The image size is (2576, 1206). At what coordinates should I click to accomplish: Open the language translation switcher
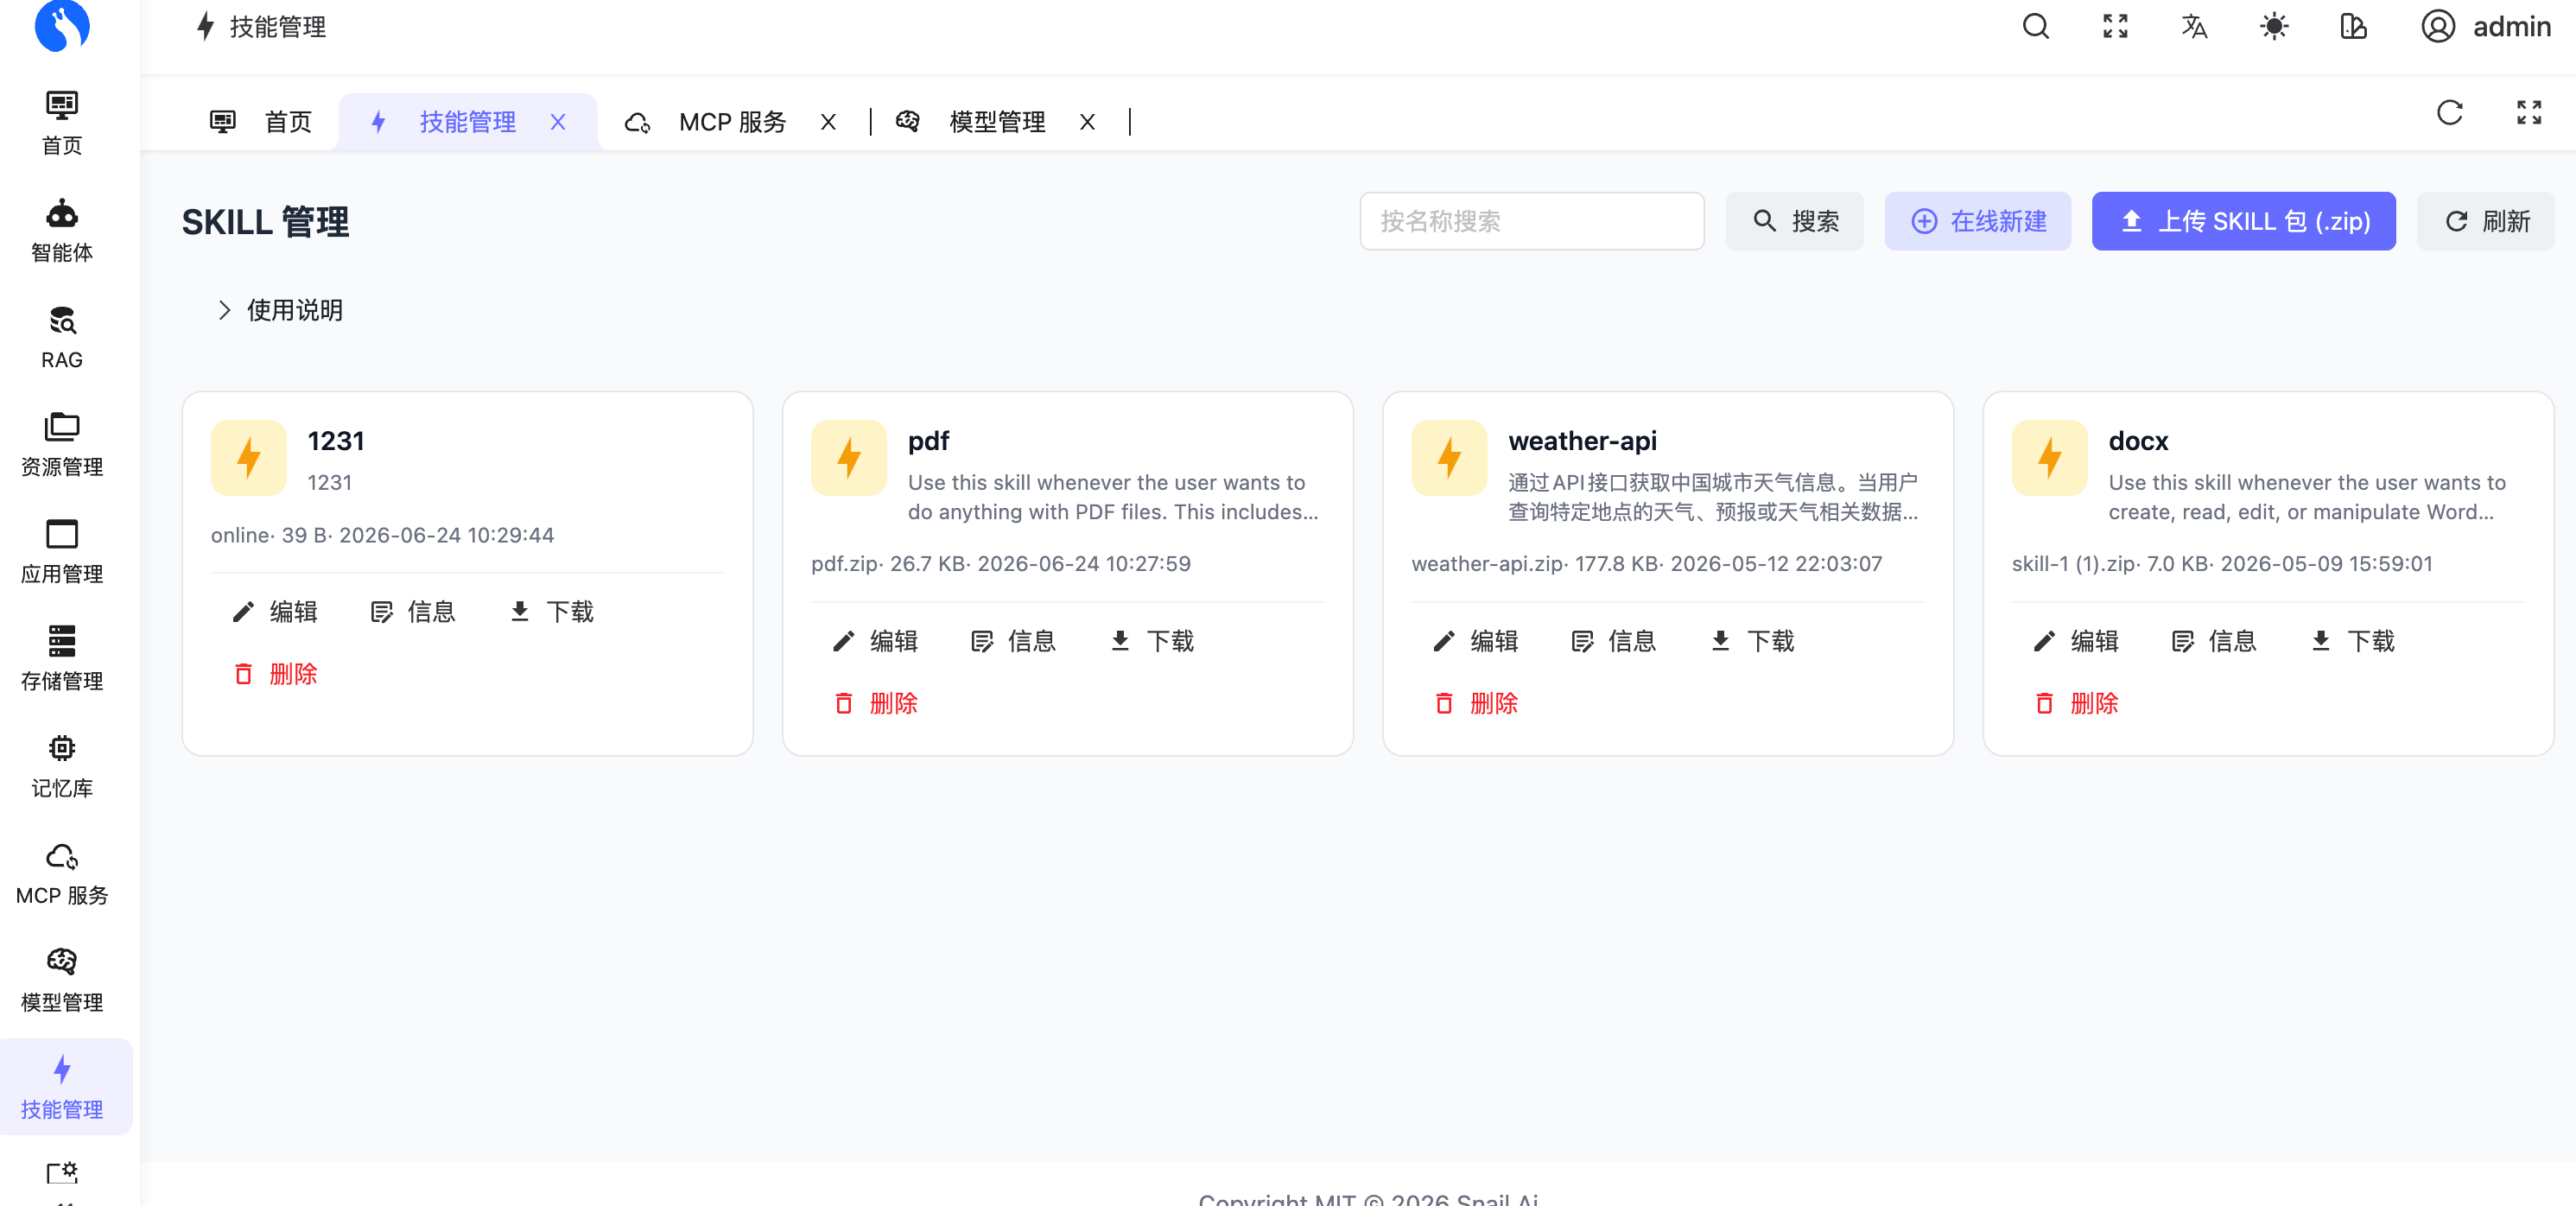(2194, 26)
